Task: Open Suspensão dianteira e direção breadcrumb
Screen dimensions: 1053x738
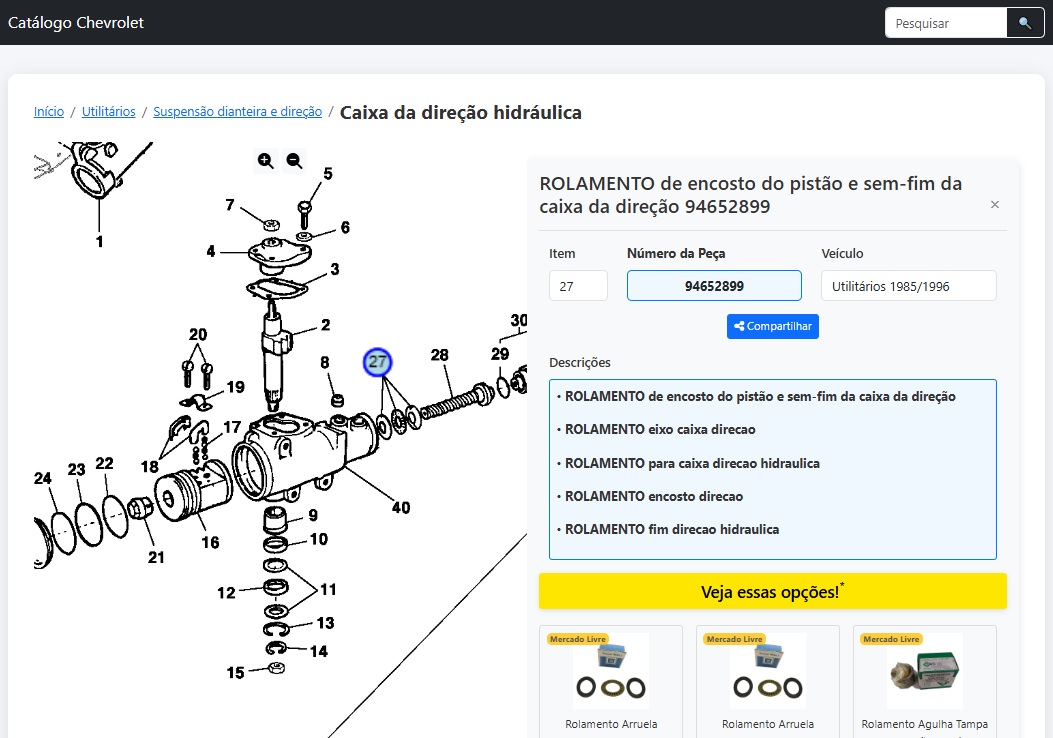Action: [237, 112]
